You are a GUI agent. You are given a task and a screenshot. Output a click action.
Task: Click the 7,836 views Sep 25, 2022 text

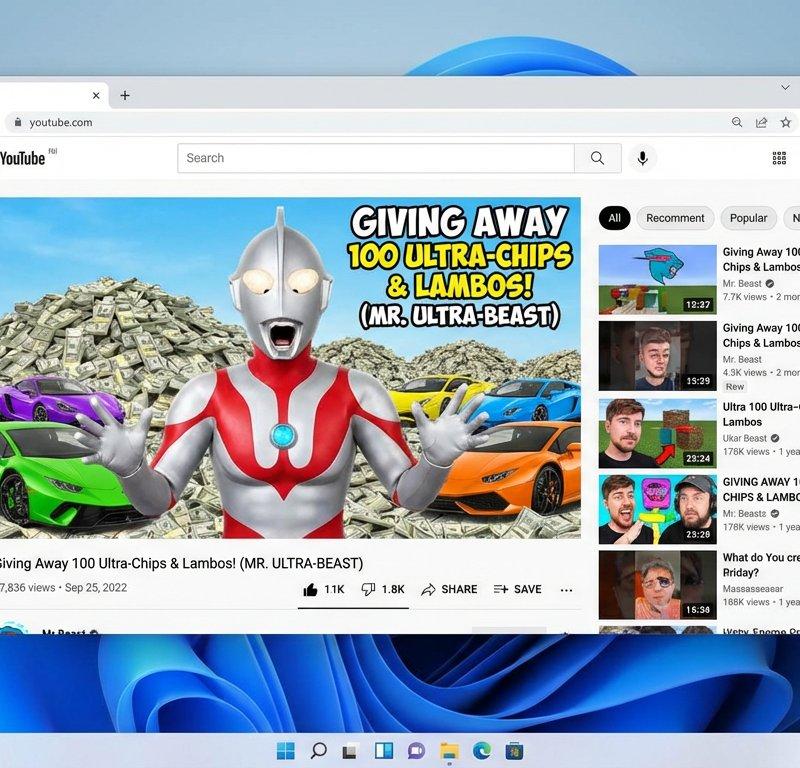pos(63,587)
